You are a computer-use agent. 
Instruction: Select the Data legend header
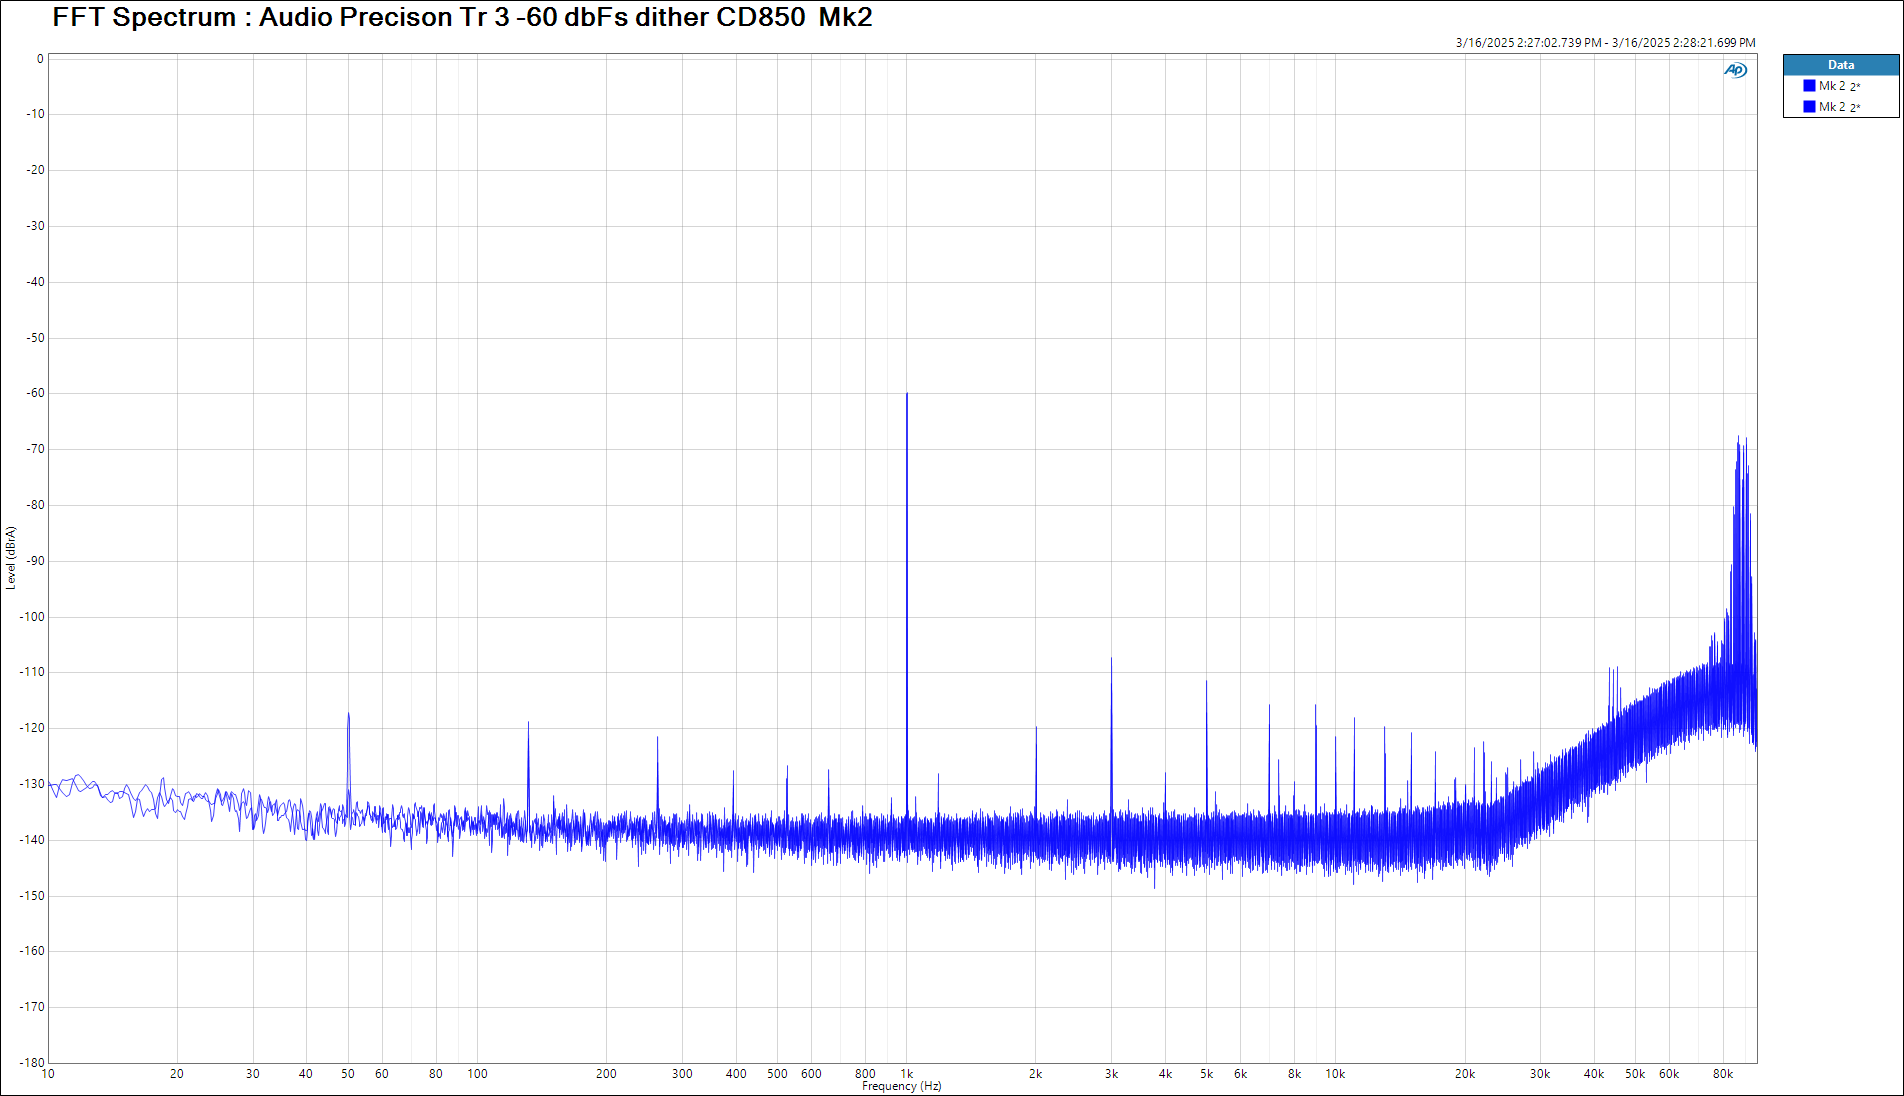1841,65
